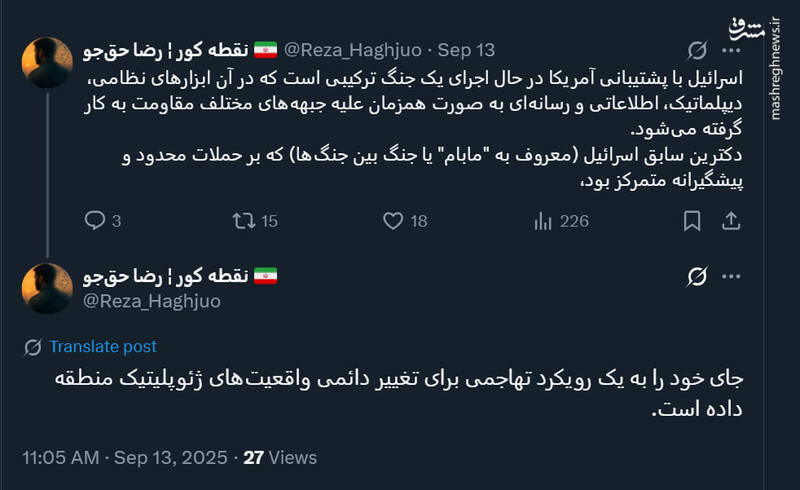Like the tweet with 18 likes
Viewport: 800px width, 490px height.
[394, 221]
